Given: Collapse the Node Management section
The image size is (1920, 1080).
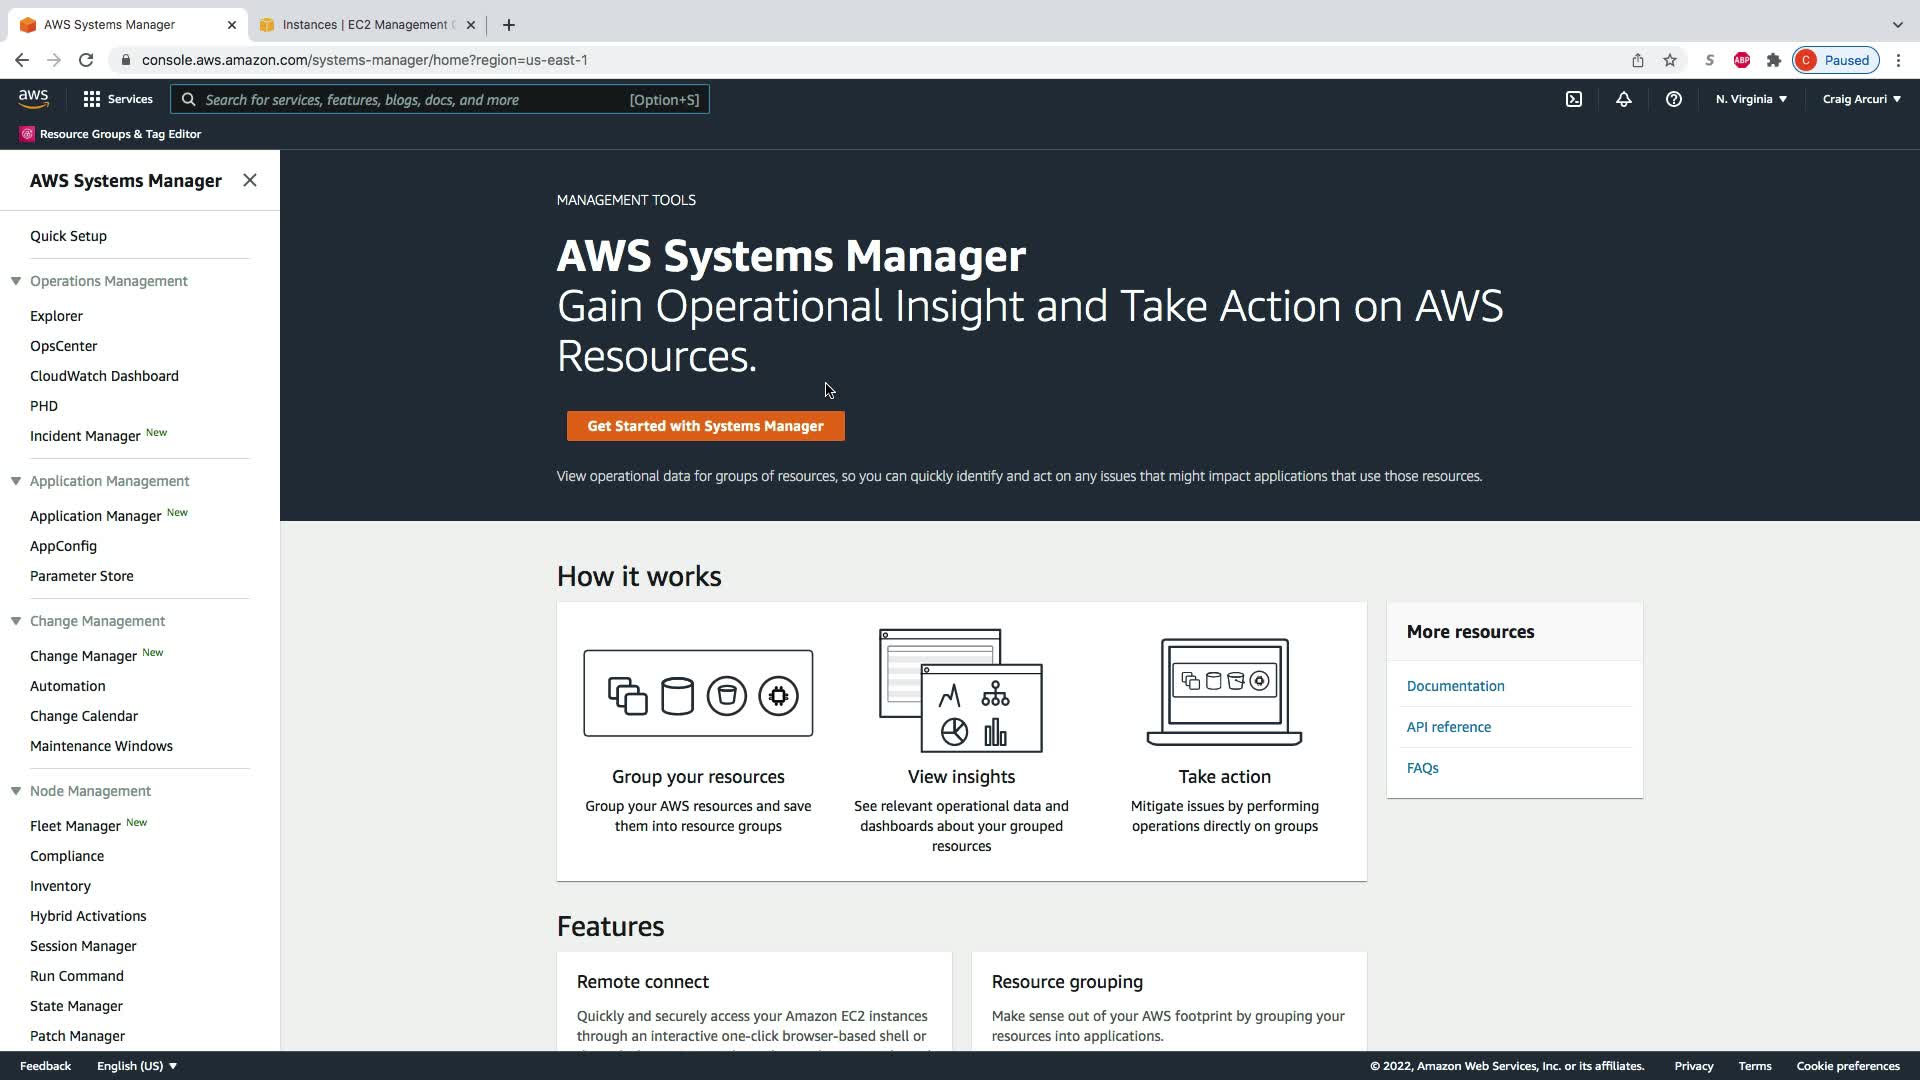Looking at the screenshot, I should coord(16,791).
